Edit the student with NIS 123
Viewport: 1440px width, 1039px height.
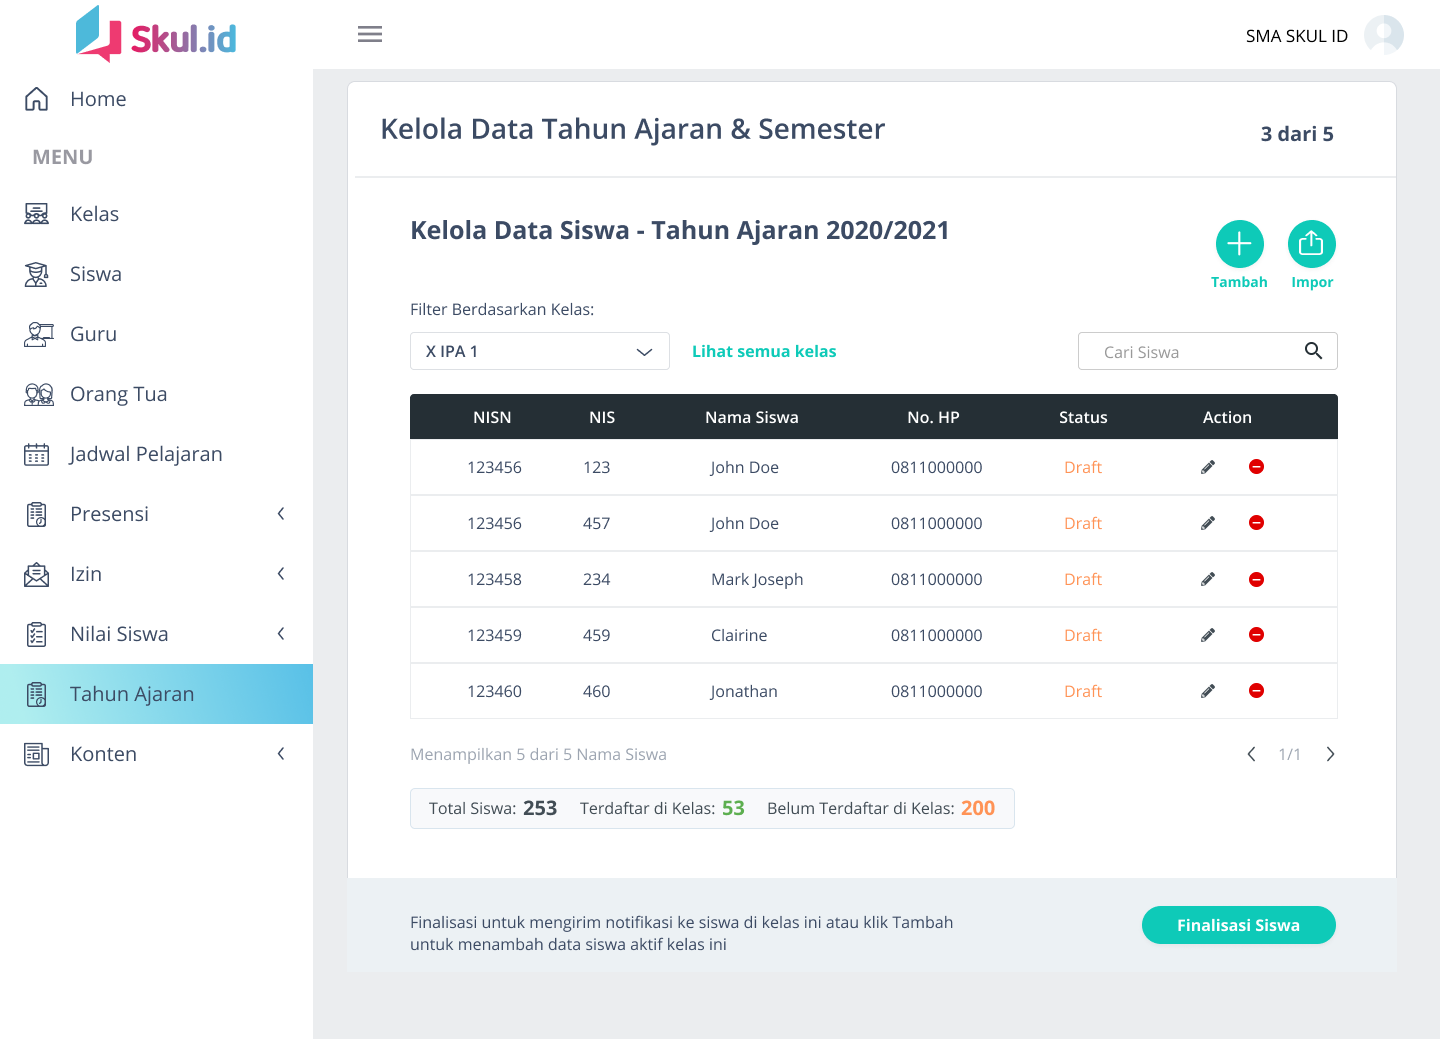(x=1208, y=467)
